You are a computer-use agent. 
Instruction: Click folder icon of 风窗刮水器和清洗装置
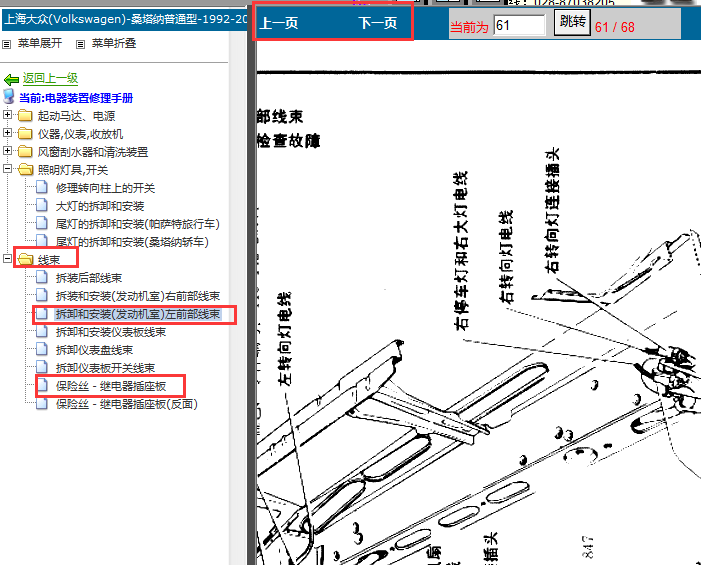[x=25, y=152]
